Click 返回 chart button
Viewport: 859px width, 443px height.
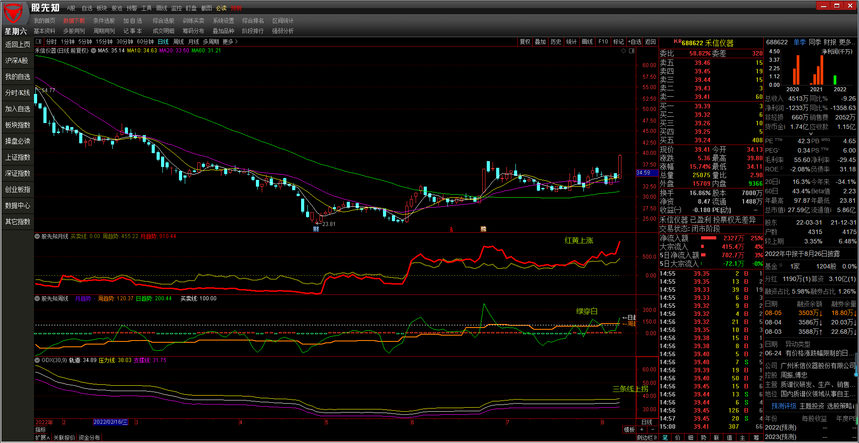pos(650,42)
